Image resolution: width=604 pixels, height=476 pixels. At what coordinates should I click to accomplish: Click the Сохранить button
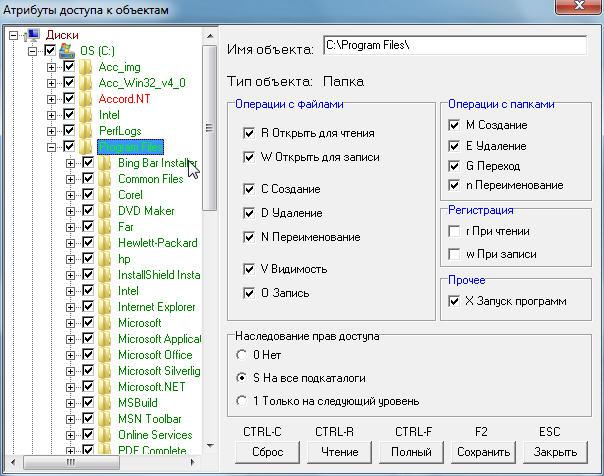click(x=483, y=452)
